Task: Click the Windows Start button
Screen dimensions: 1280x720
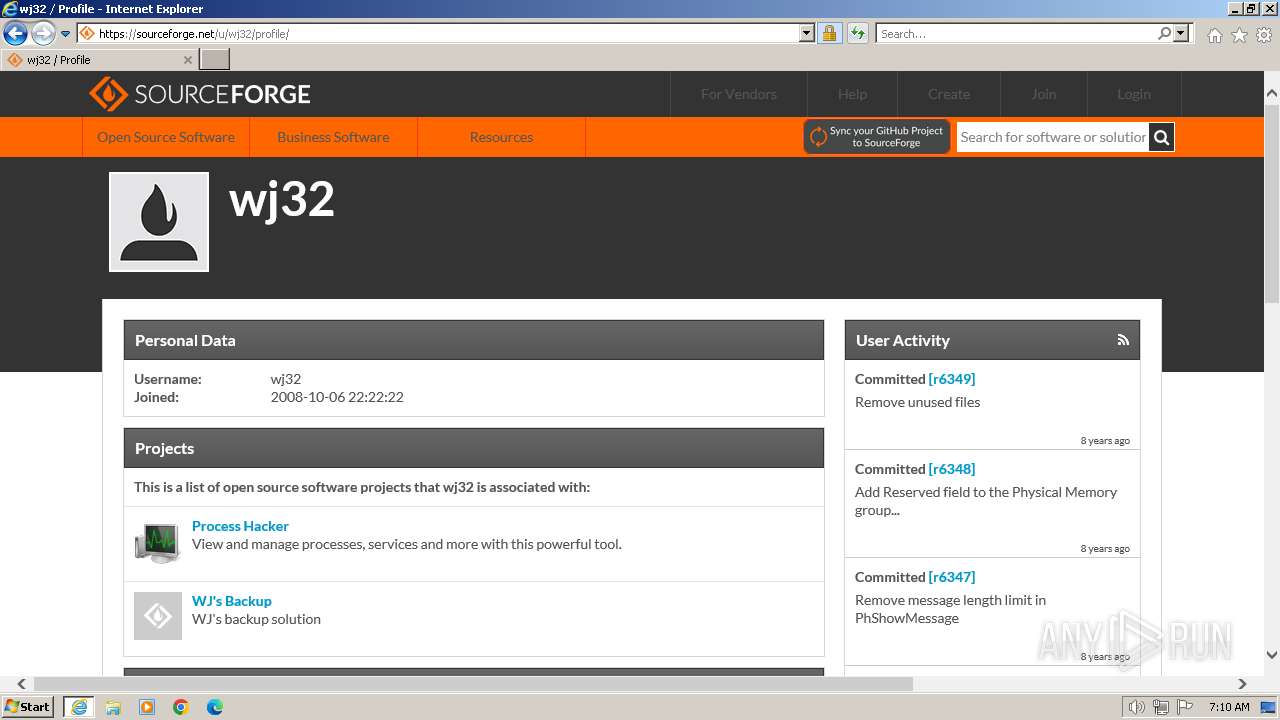Action: click(28, 706)
